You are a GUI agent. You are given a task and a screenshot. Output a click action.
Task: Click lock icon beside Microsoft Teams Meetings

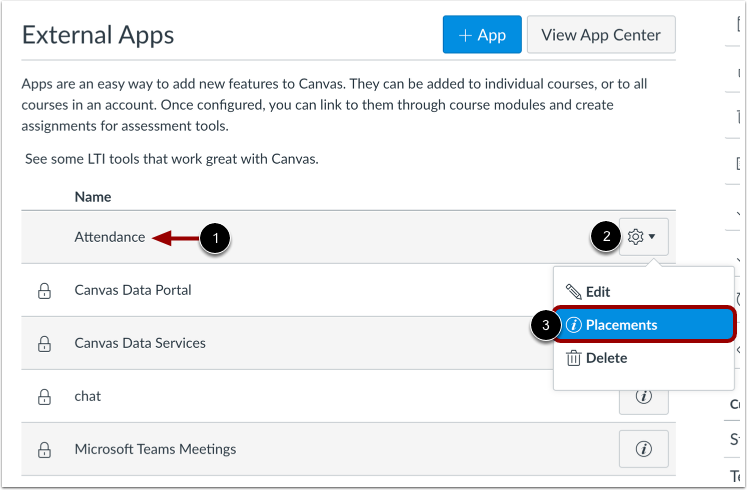(44, 450)
